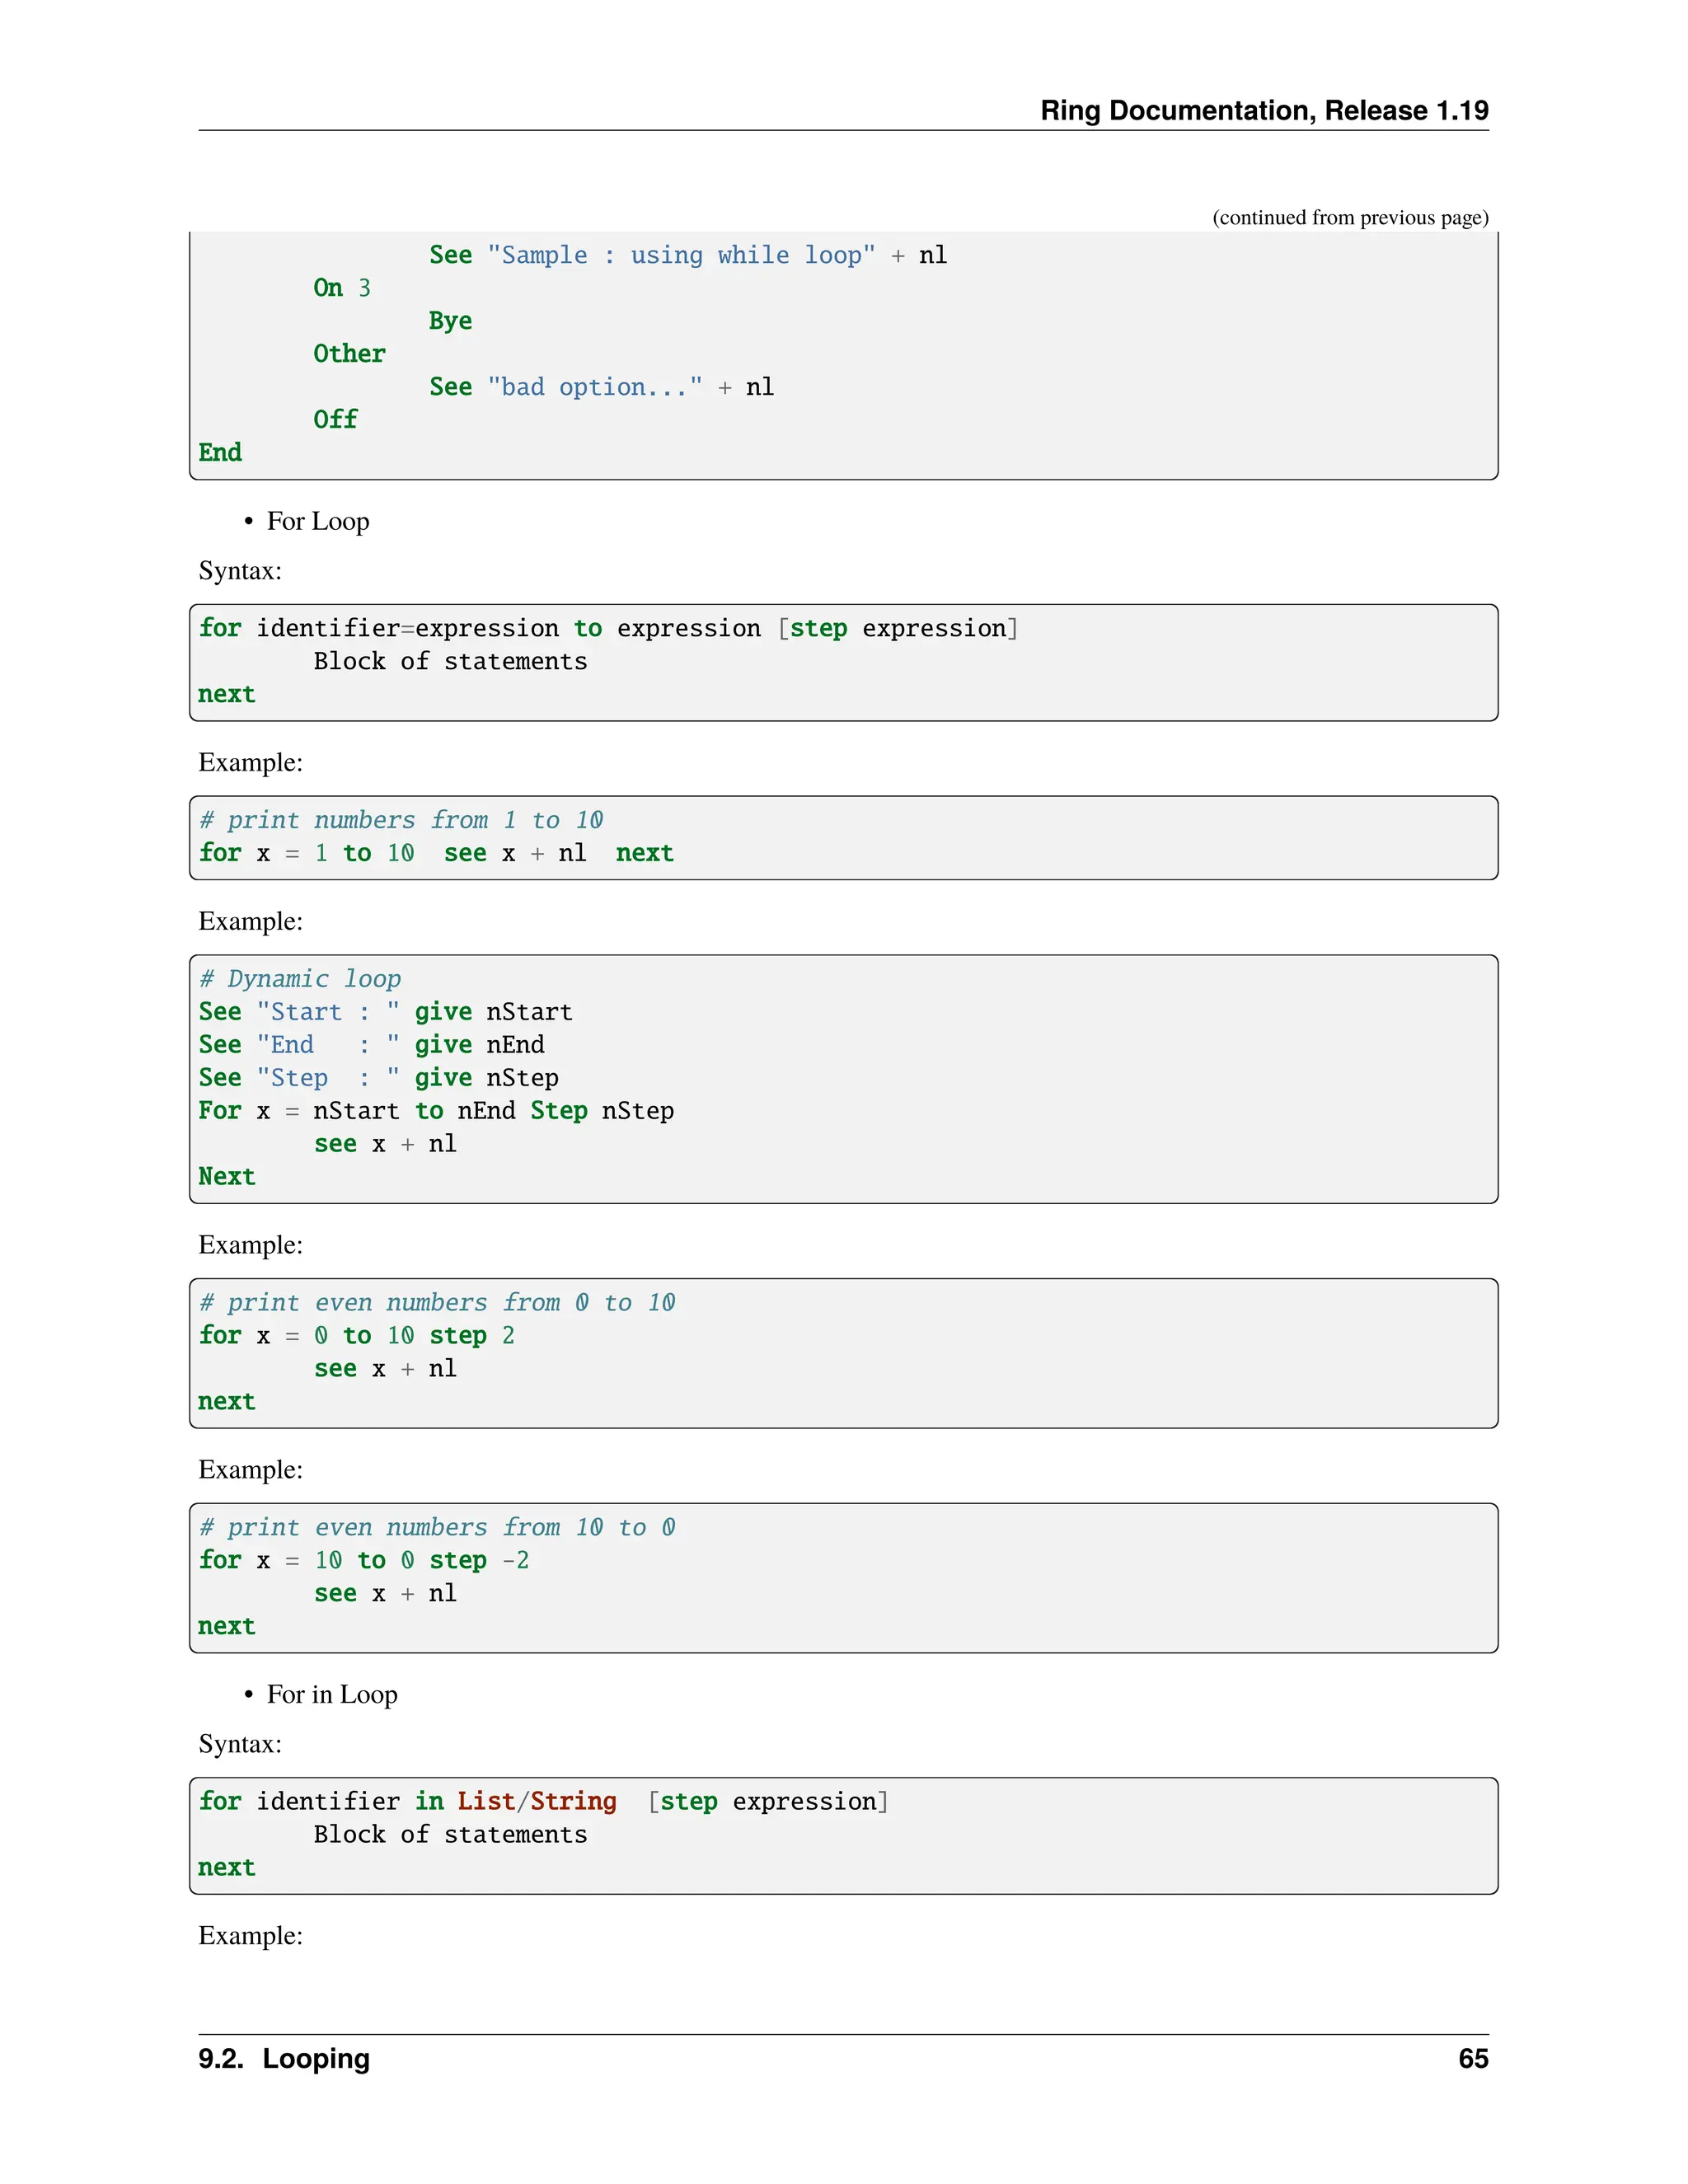Screen dimensions: 1688x2184
Task: Click the 'for identifier=expression to expression' syntax line
Action: coord(608,628)
